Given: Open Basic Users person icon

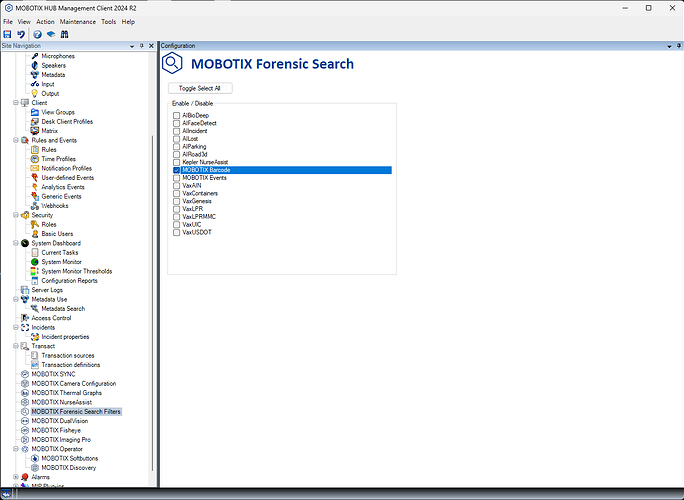Looking at the screenshot, I should coord(35,234).
